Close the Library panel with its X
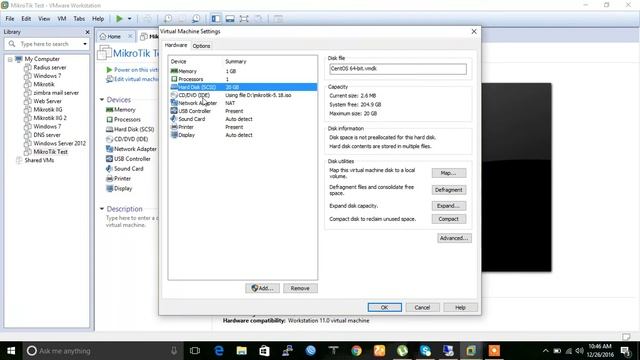Viewport: 640px width, 360px height. 87,32
